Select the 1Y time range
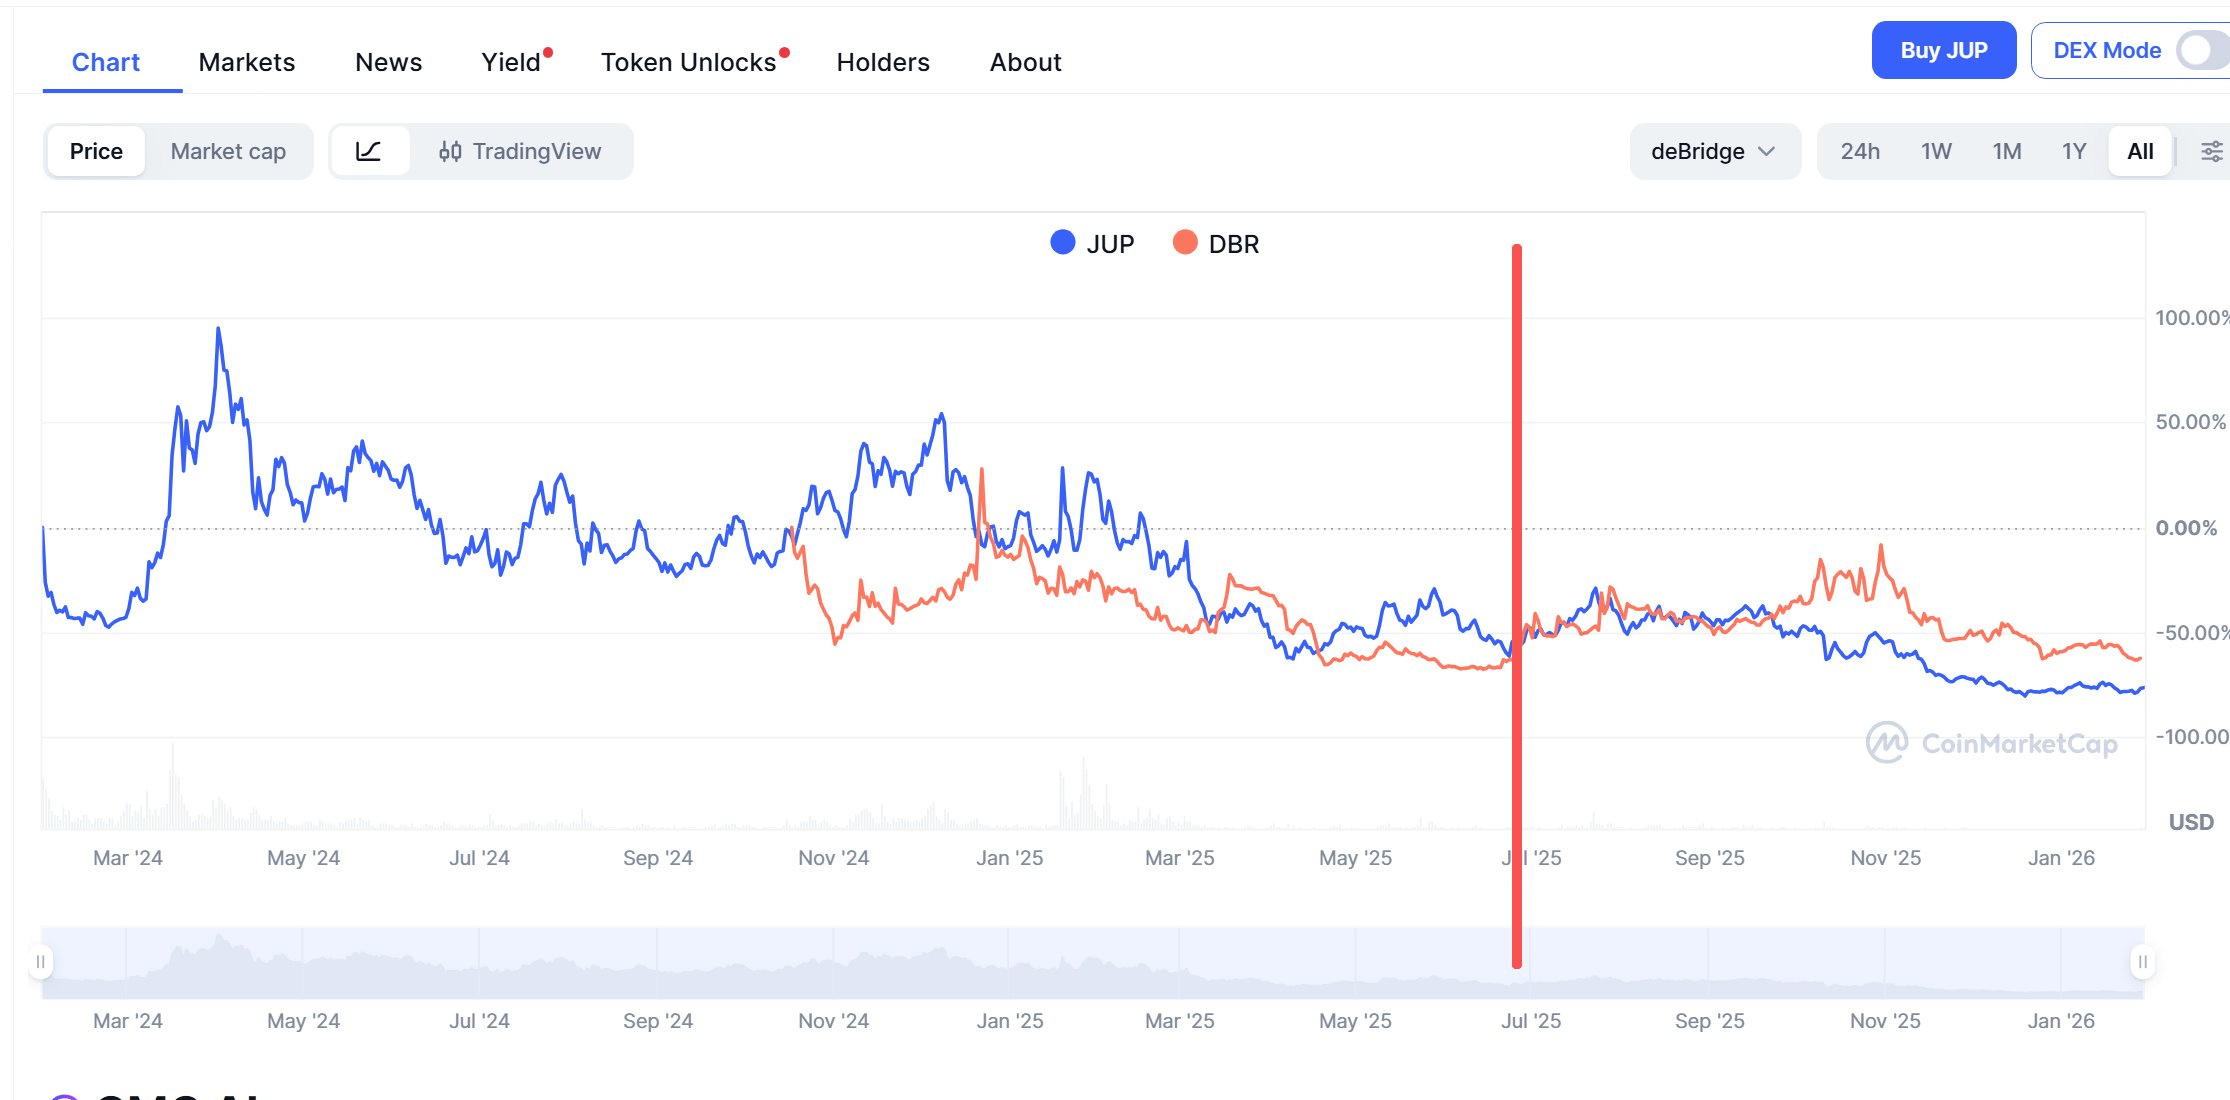The width and height of the screenshot is (2230, 1100). [x=2074, y=151]
